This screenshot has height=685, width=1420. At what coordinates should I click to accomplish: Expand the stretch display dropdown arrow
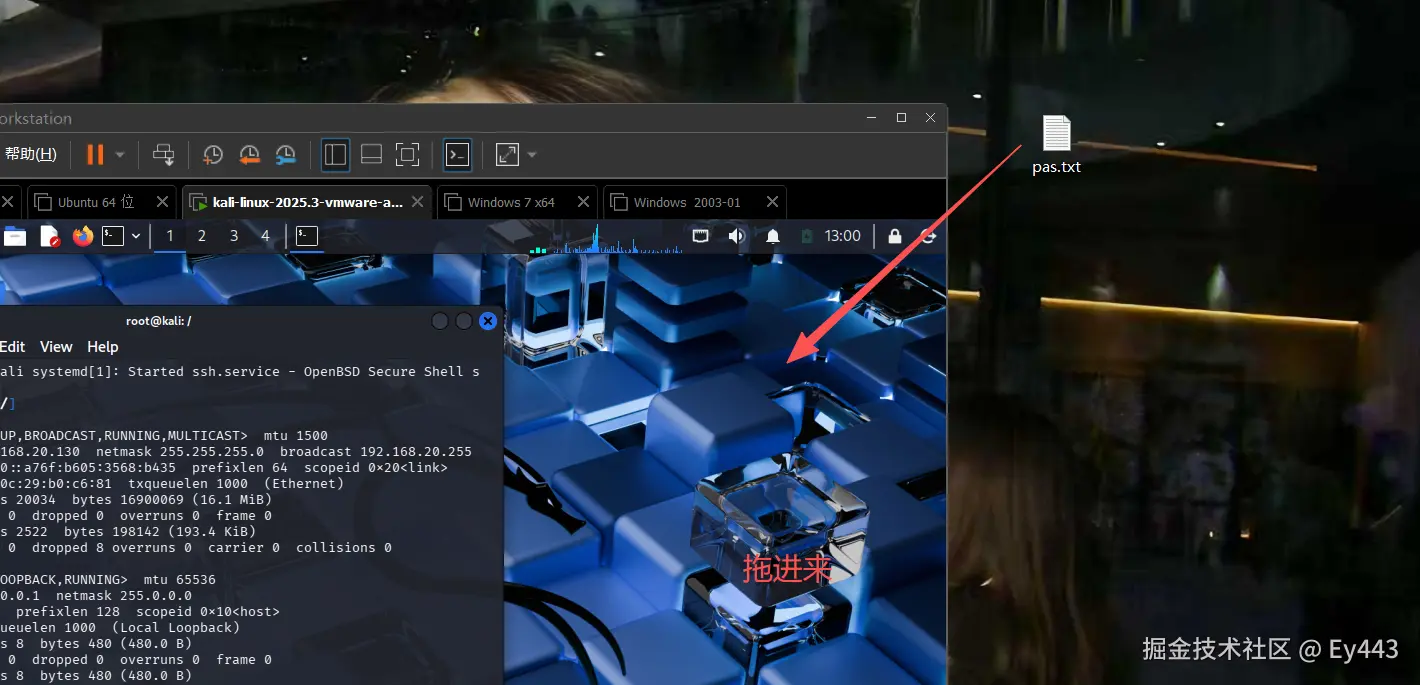[x=532, y=155]
